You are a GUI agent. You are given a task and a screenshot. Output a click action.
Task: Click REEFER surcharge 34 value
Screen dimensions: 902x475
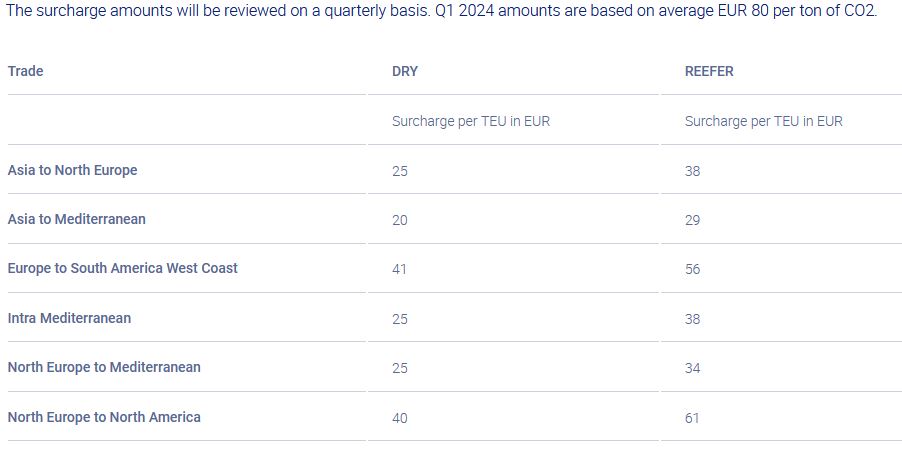click(x=693, y=368)
